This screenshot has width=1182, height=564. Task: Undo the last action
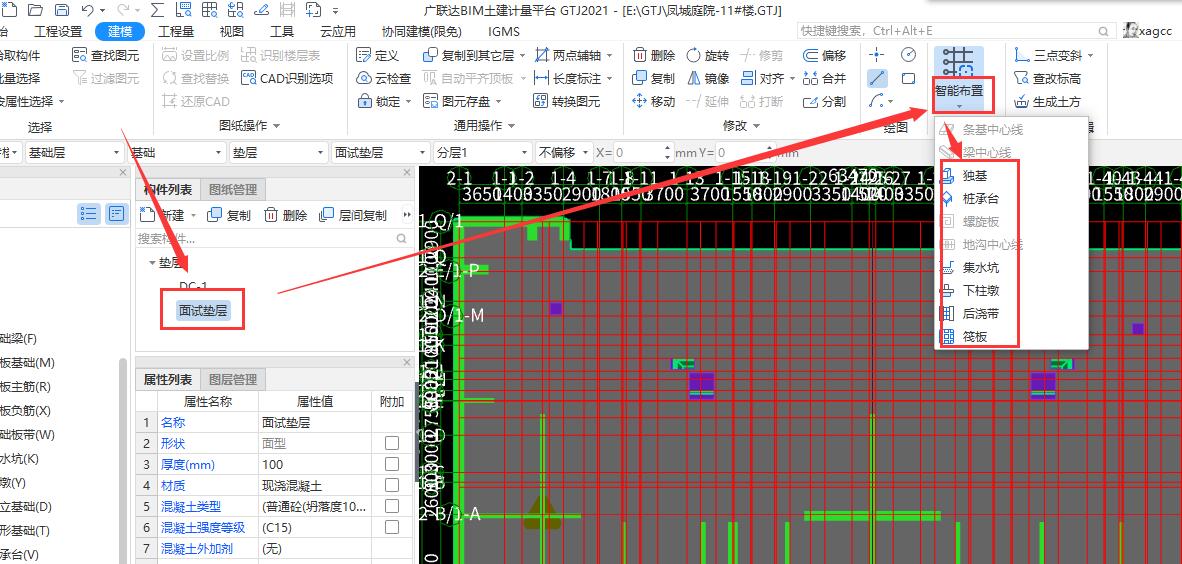point(87,11)
